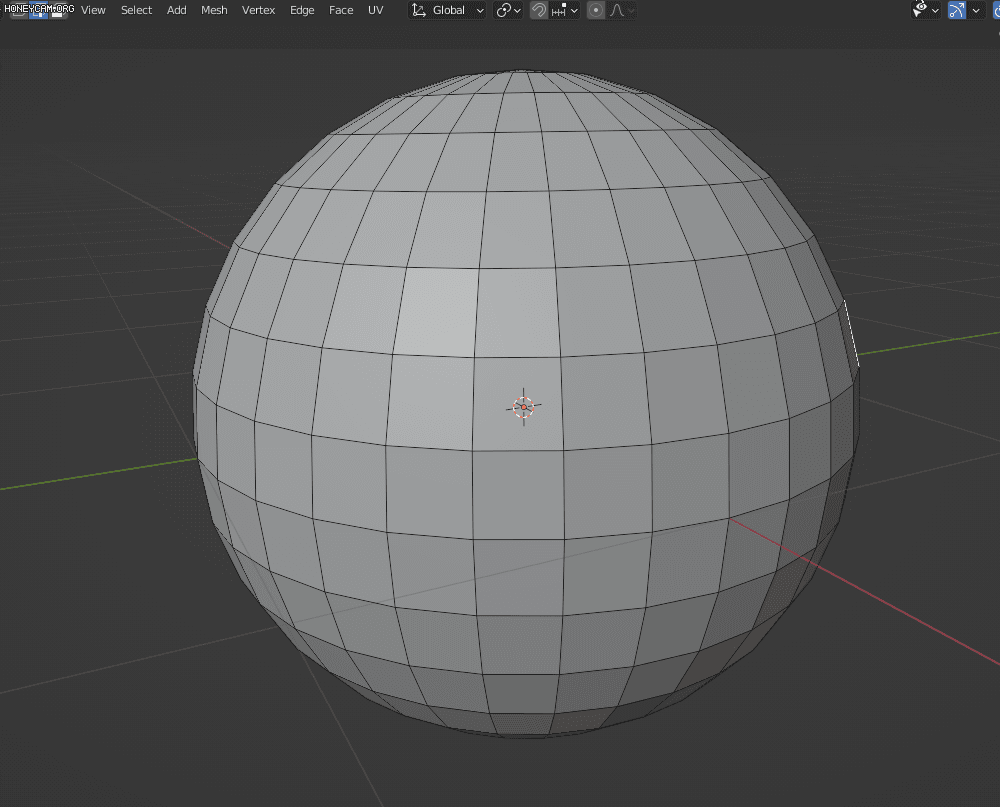1000x807 pixels.
Task: Open selectability and visibility options
Action: (925, 10)
